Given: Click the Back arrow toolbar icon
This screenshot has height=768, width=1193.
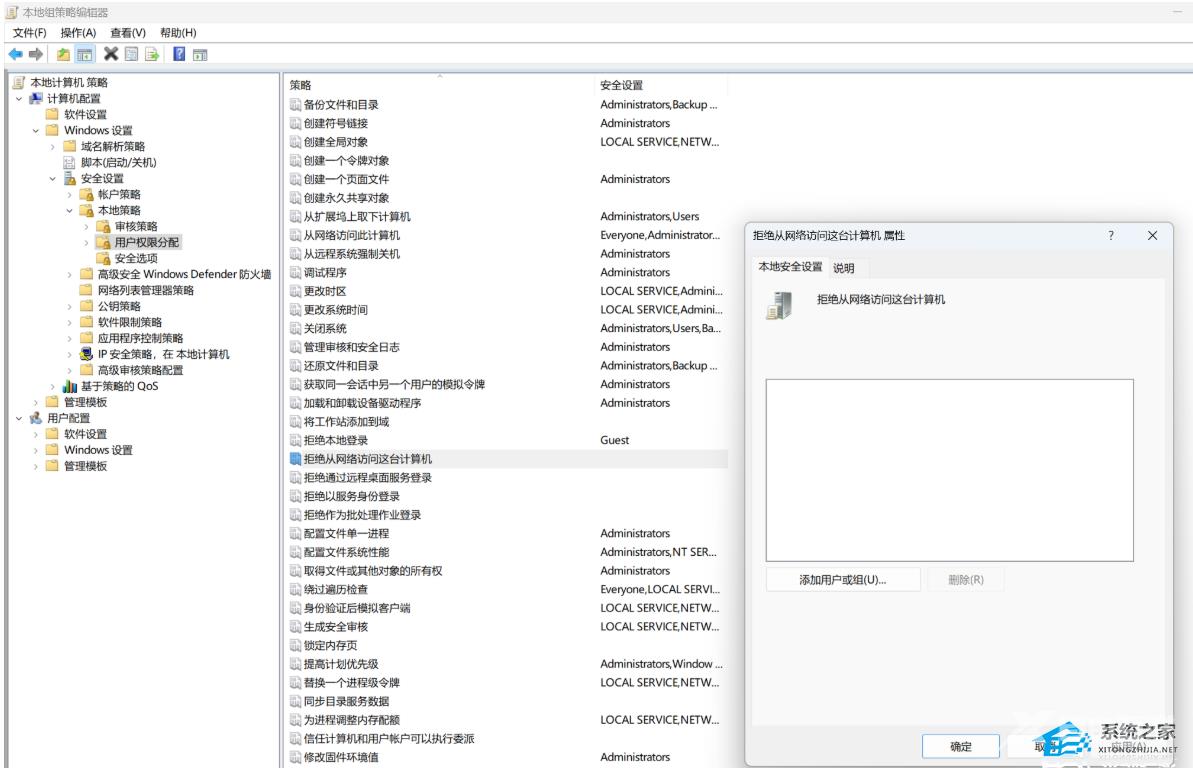Looking at the screenshot, I should point(15,54).
